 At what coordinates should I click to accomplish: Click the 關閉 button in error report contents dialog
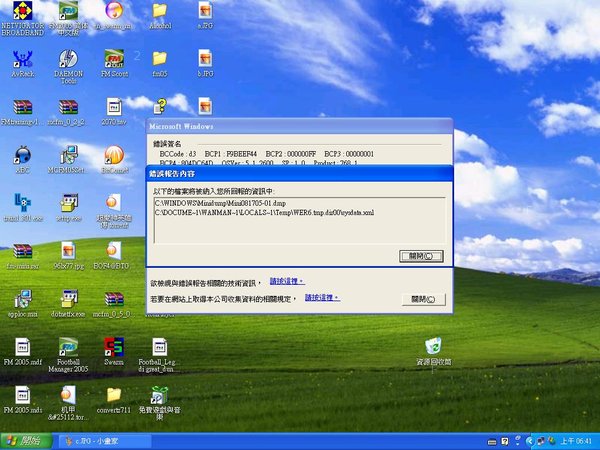[421, 256]
